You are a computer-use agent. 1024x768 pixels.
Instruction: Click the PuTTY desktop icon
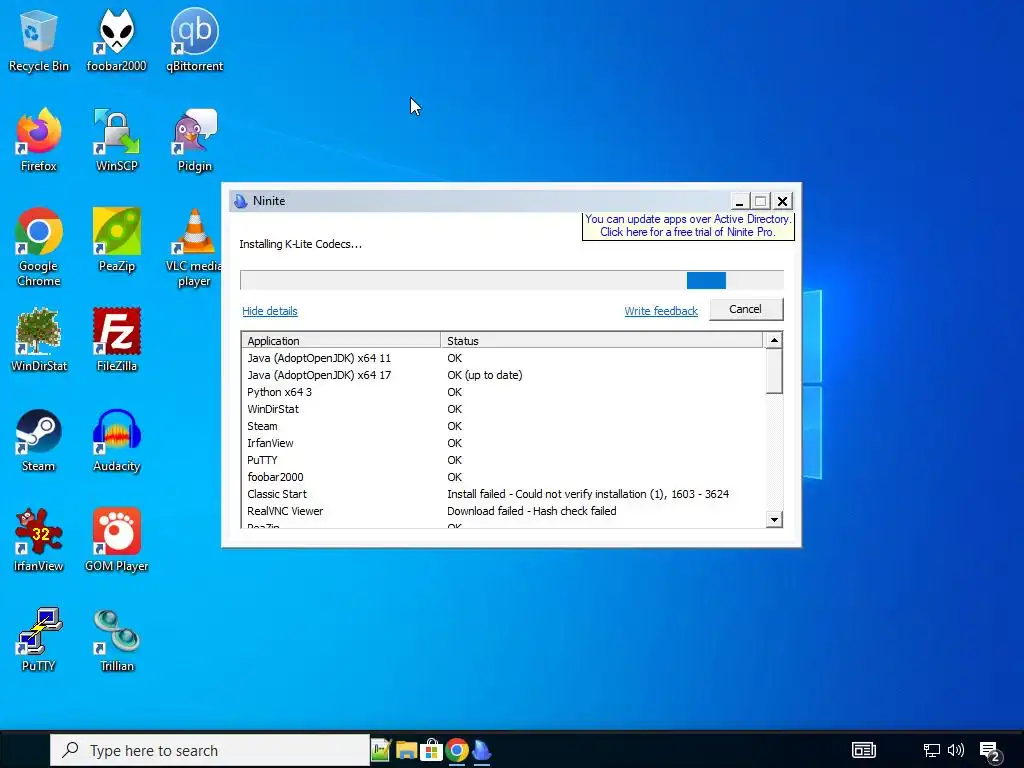tap(39, 640)
